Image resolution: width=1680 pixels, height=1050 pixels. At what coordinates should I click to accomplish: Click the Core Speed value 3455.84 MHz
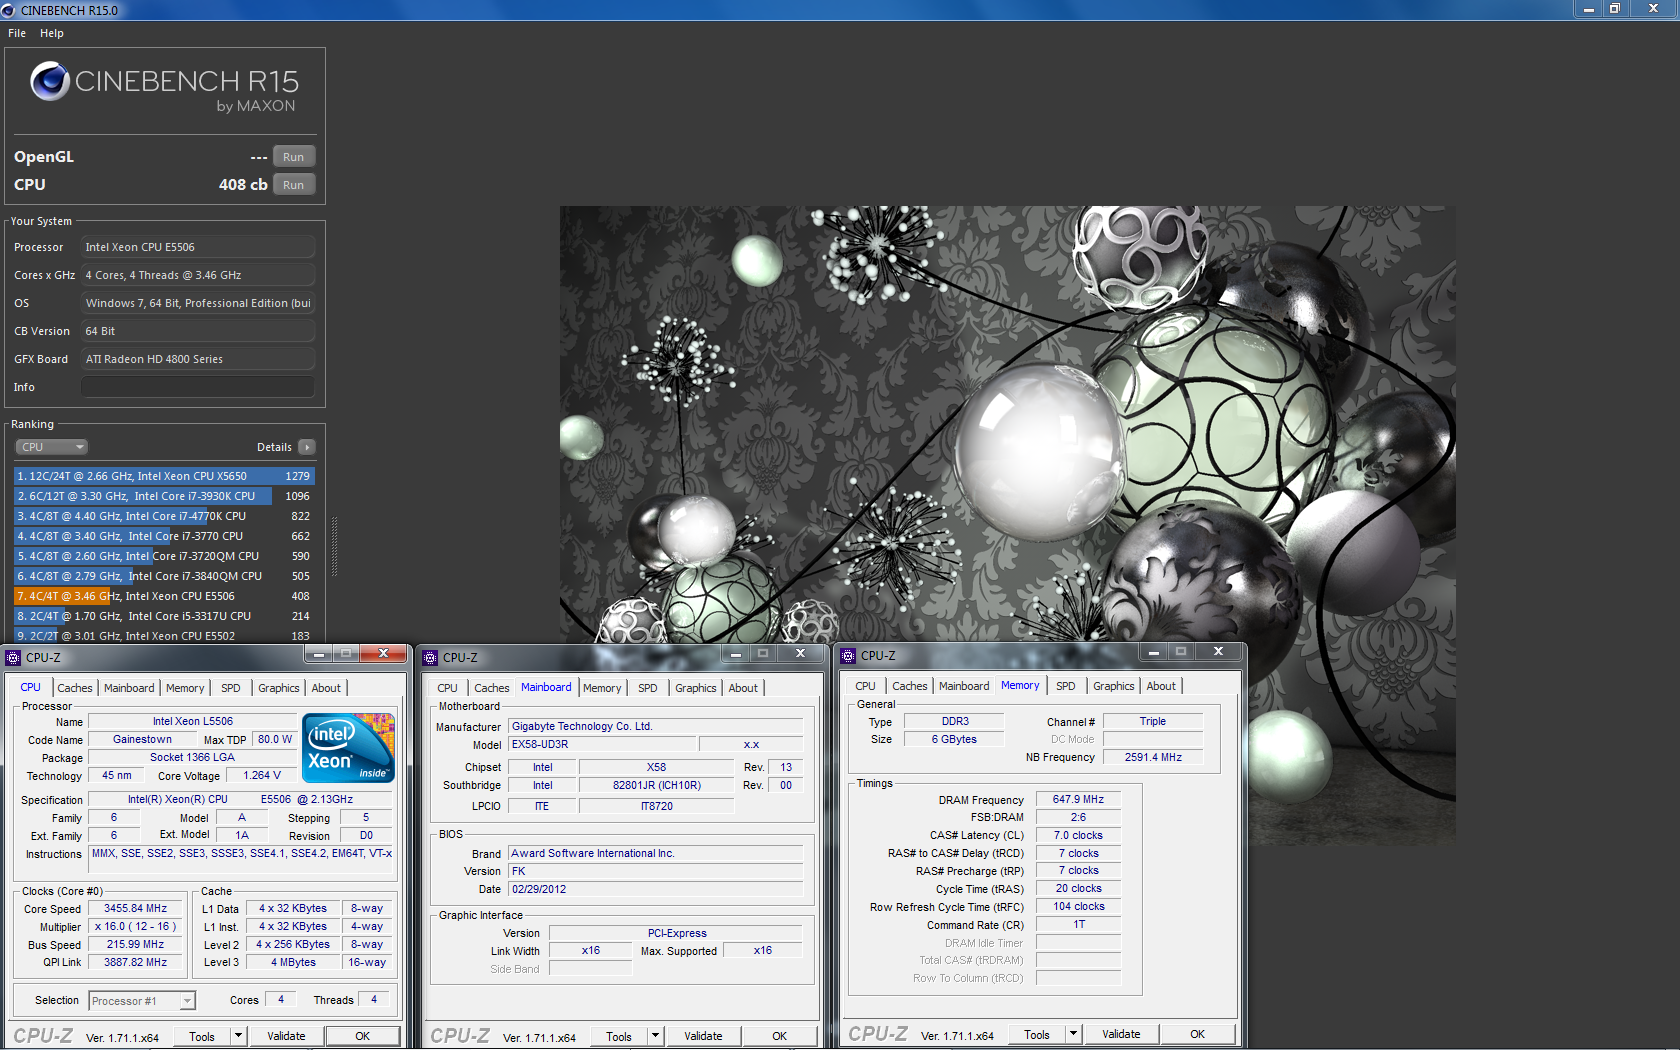pos(136,909)
